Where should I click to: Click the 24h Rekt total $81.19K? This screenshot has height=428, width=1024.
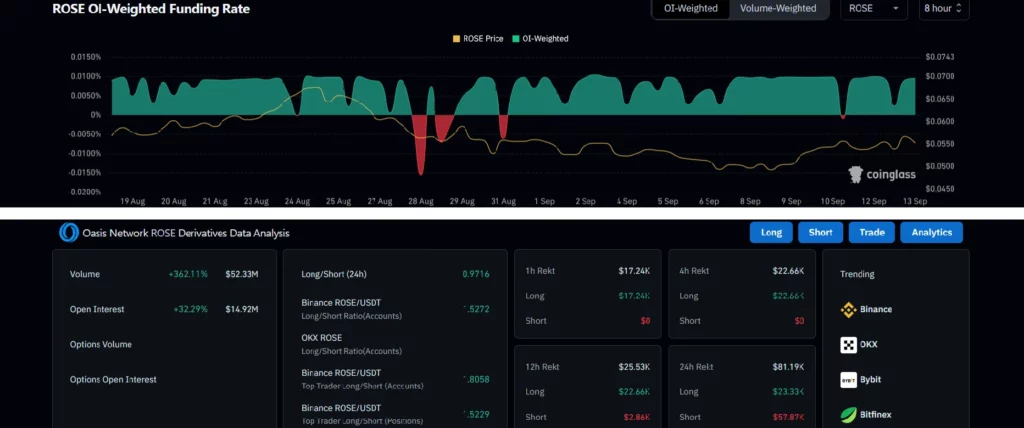click(x=788, y=367)
